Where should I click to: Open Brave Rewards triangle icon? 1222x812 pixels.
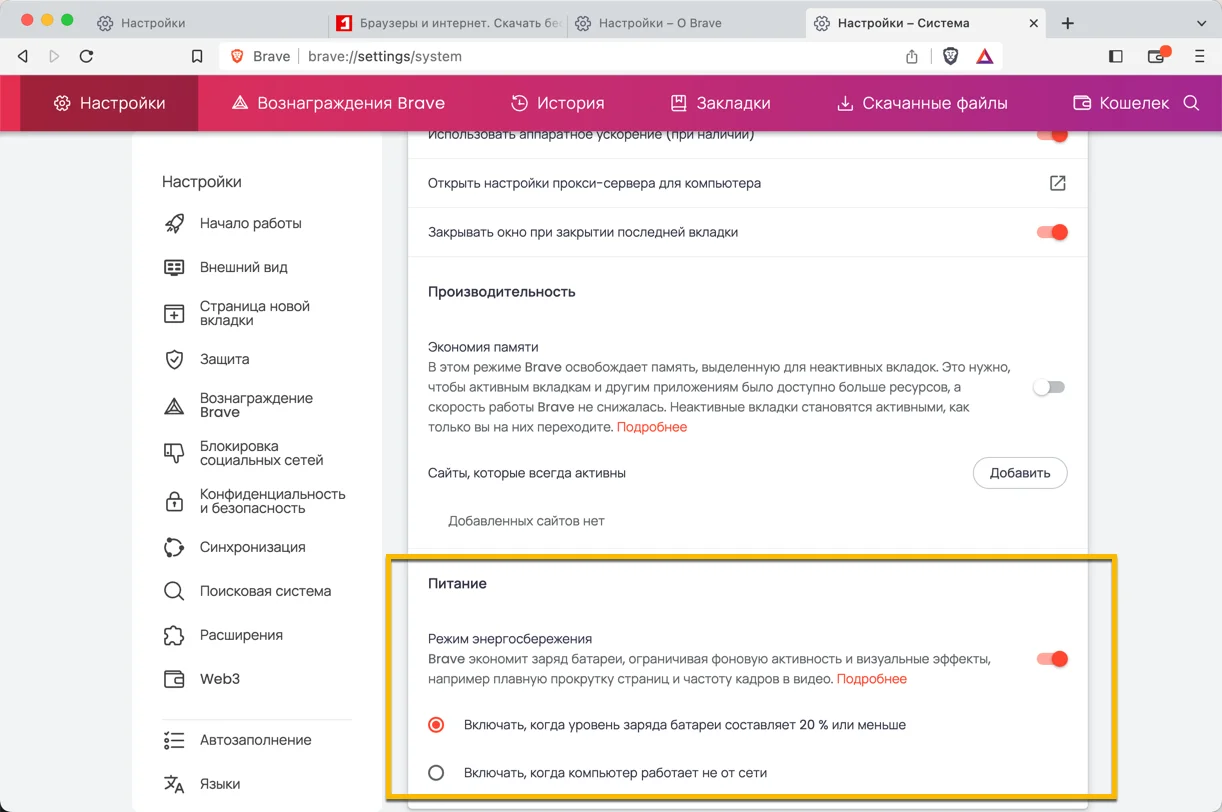(985, 57)
